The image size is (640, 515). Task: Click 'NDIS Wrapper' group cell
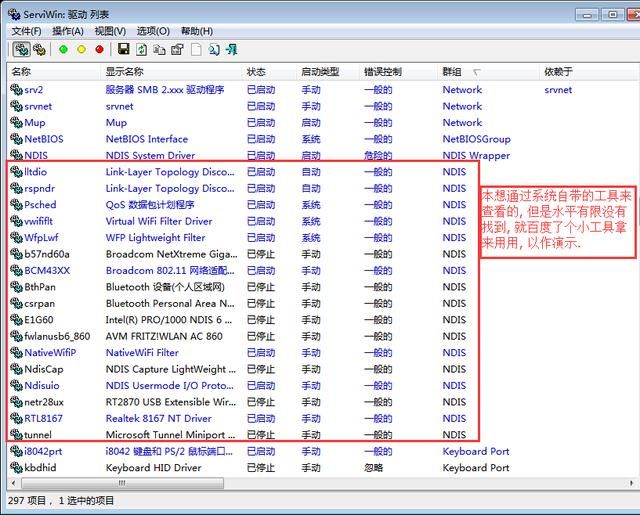pos(476,155)
